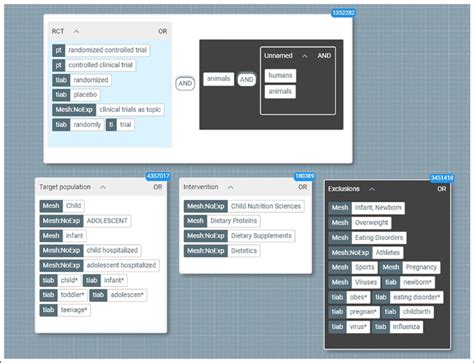Select 'Pregnancy' exclusion term
This screenshot has width=474, height=363.
pos(421,267)
